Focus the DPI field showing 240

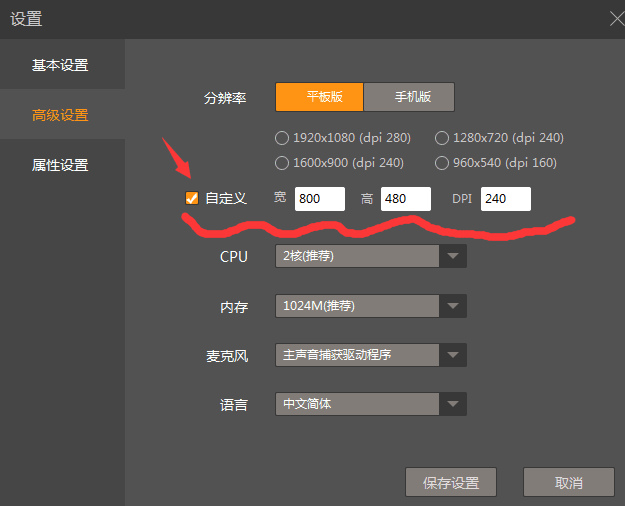click(506, 199)
